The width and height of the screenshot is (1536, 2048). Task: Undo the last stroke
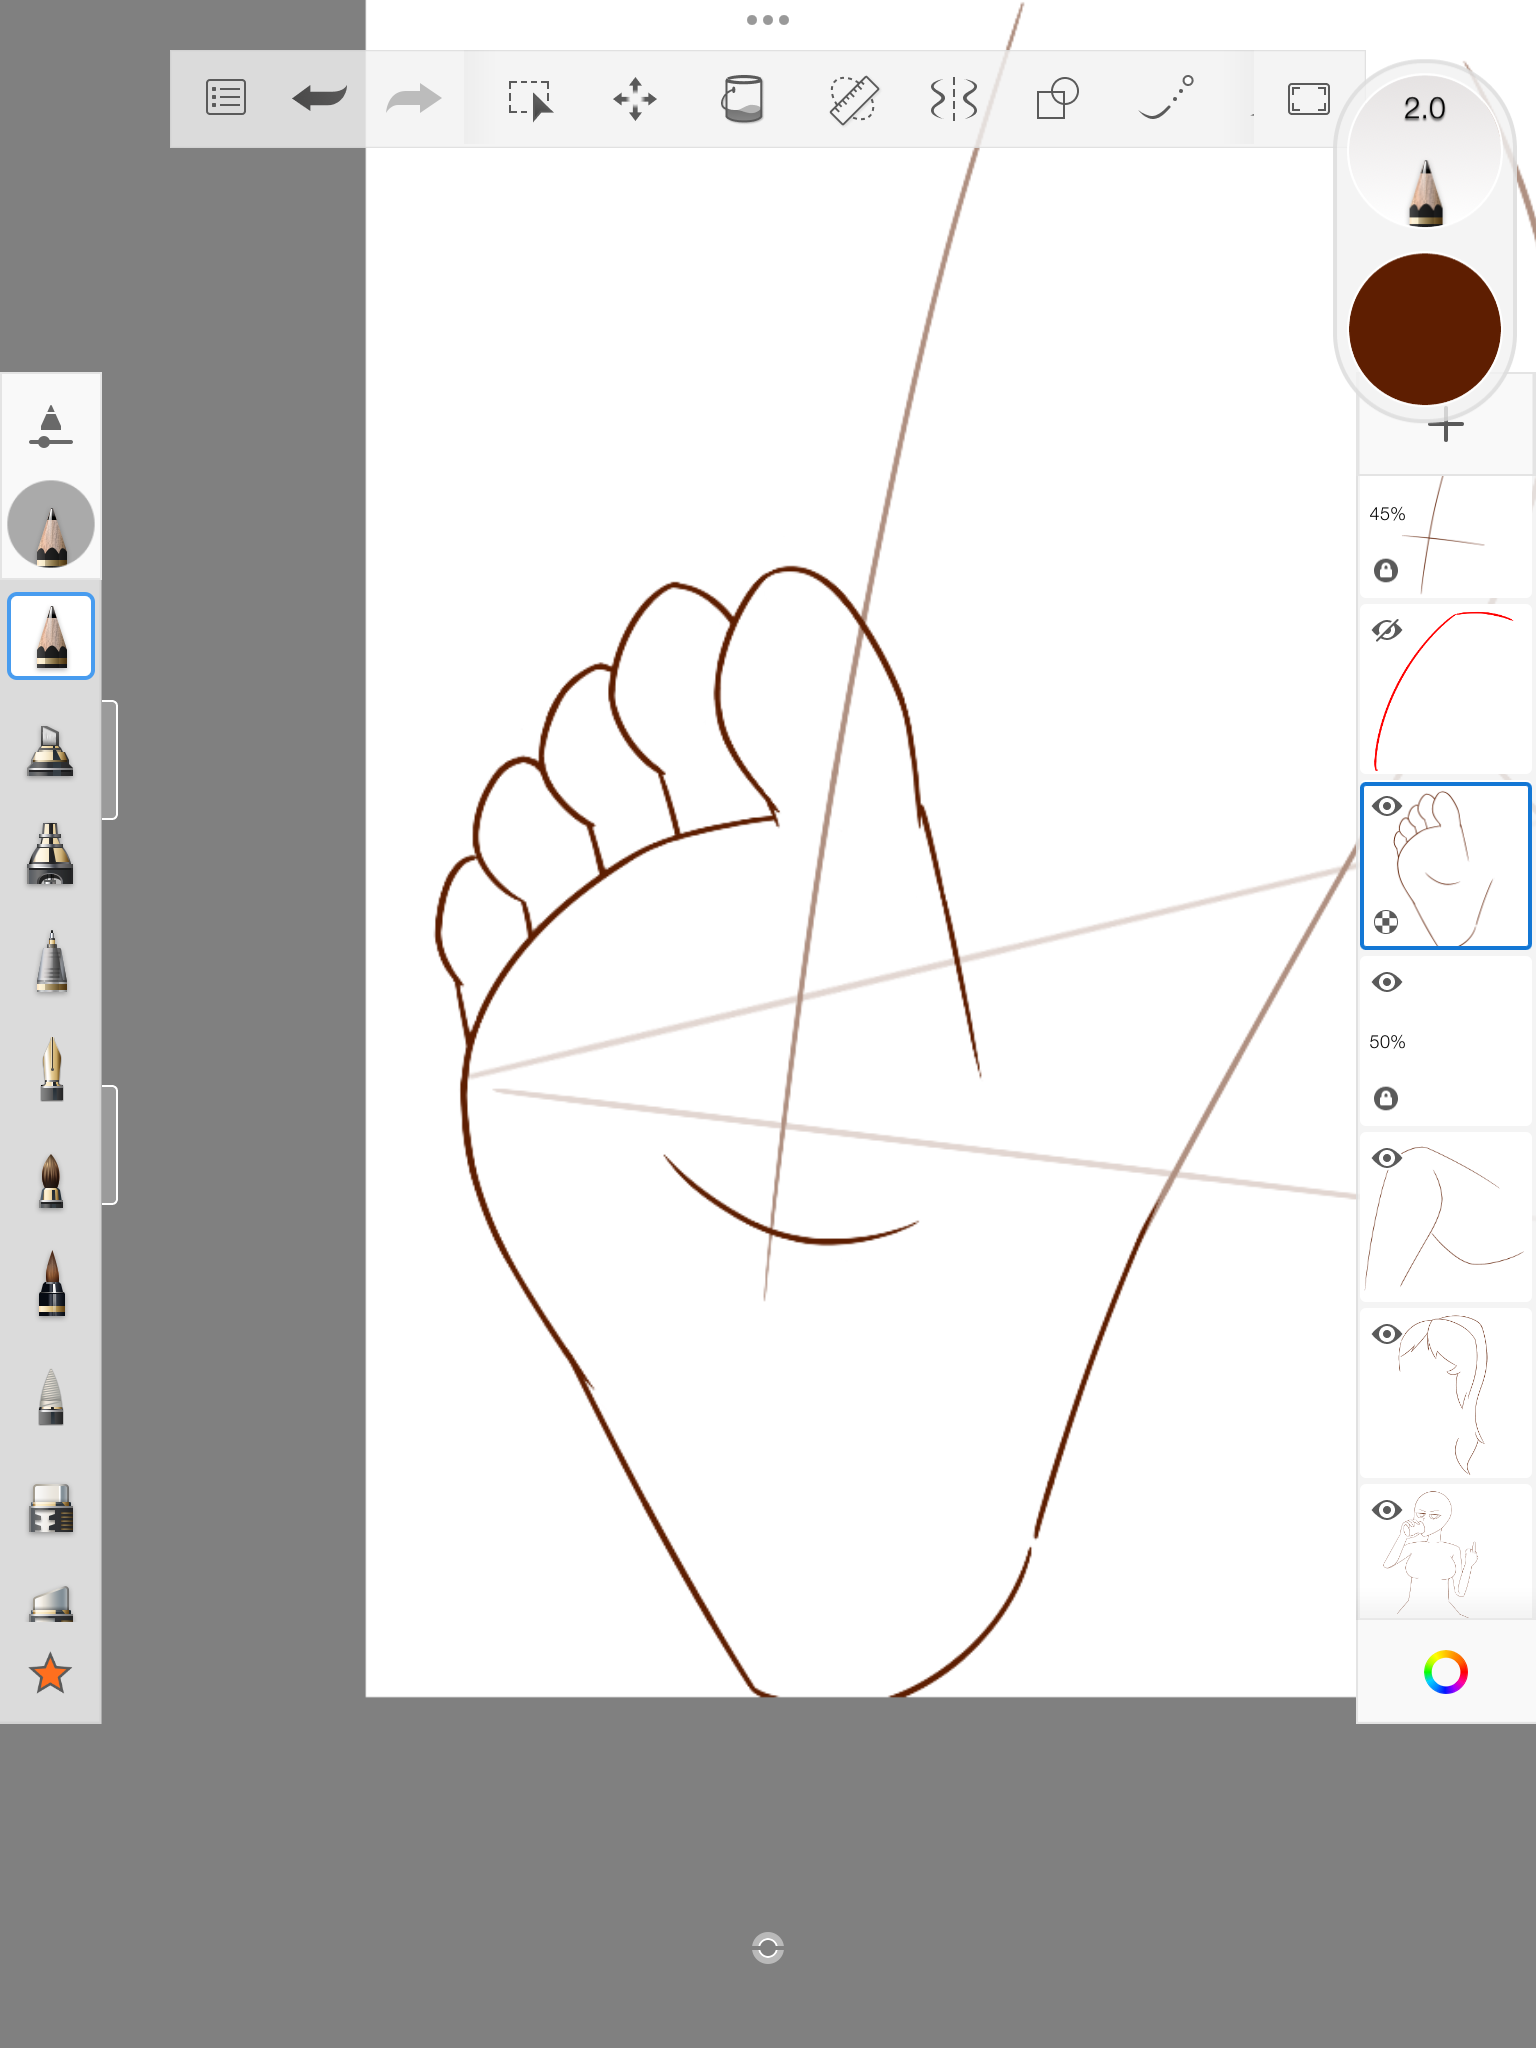[x=319, y=98]
